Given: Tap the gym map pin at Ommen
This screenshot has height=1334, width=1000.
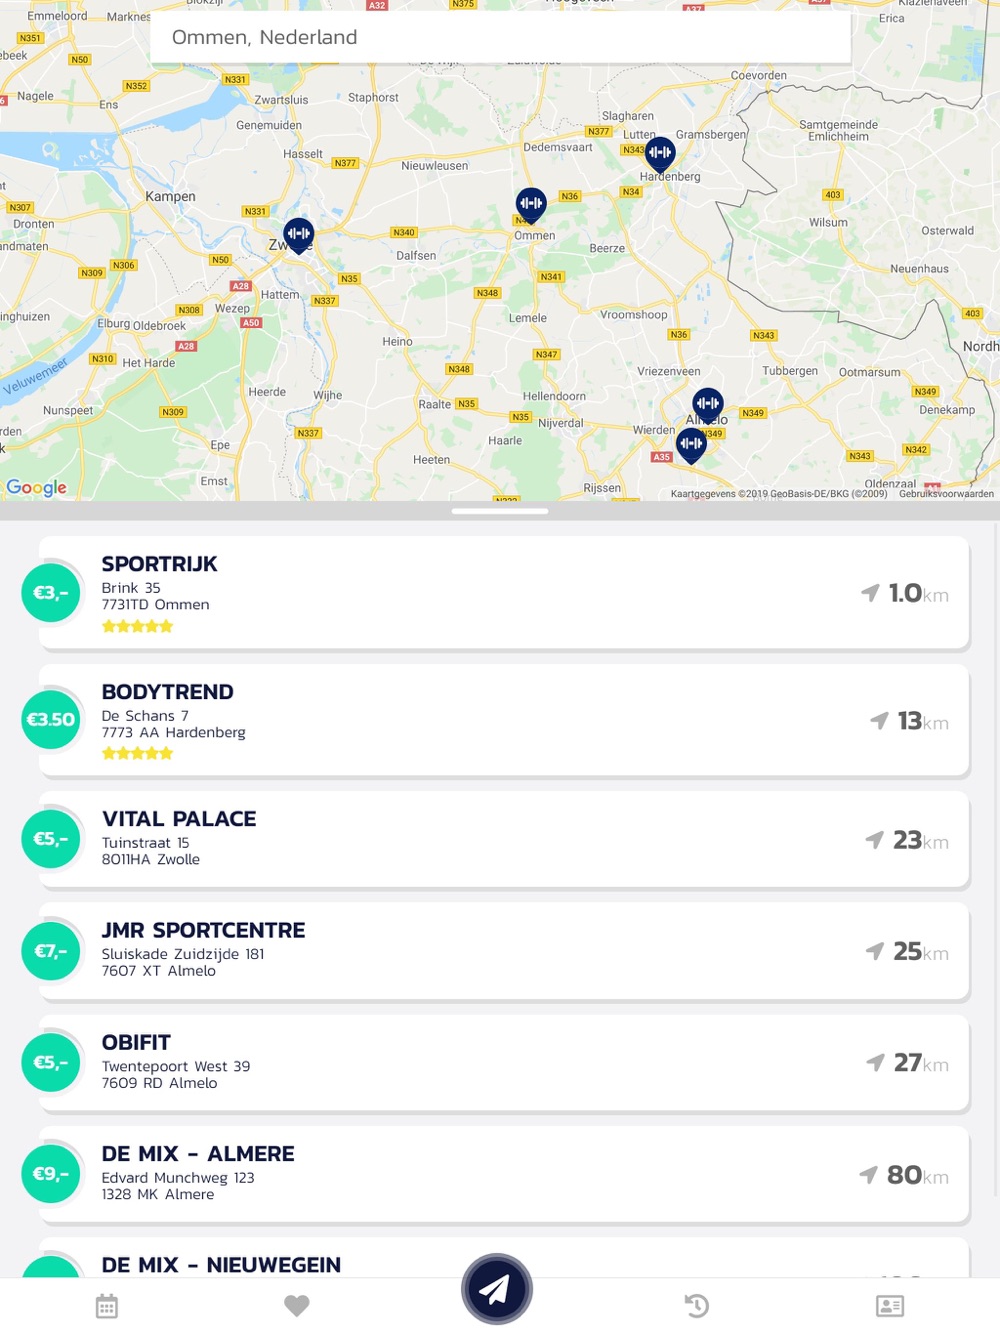Looking at the screenshot, I should pos(531,204).
